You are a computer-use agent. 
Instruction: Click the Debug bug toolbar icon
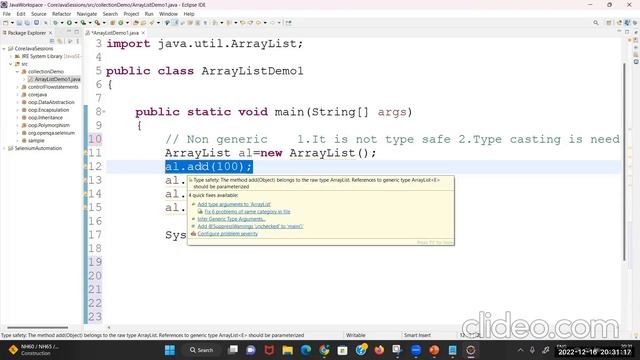(55, 23)
